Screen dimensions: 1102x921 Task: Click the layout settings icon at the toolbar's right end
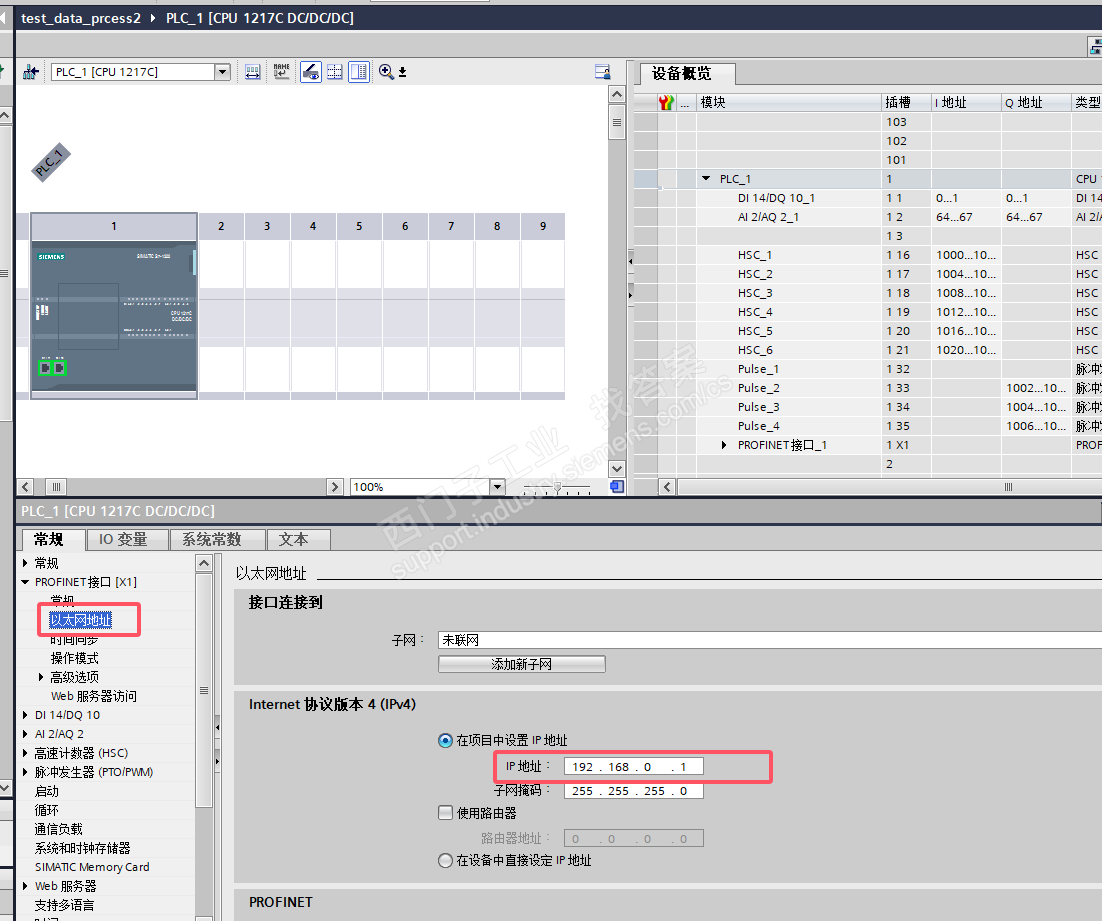coord(602,72)
